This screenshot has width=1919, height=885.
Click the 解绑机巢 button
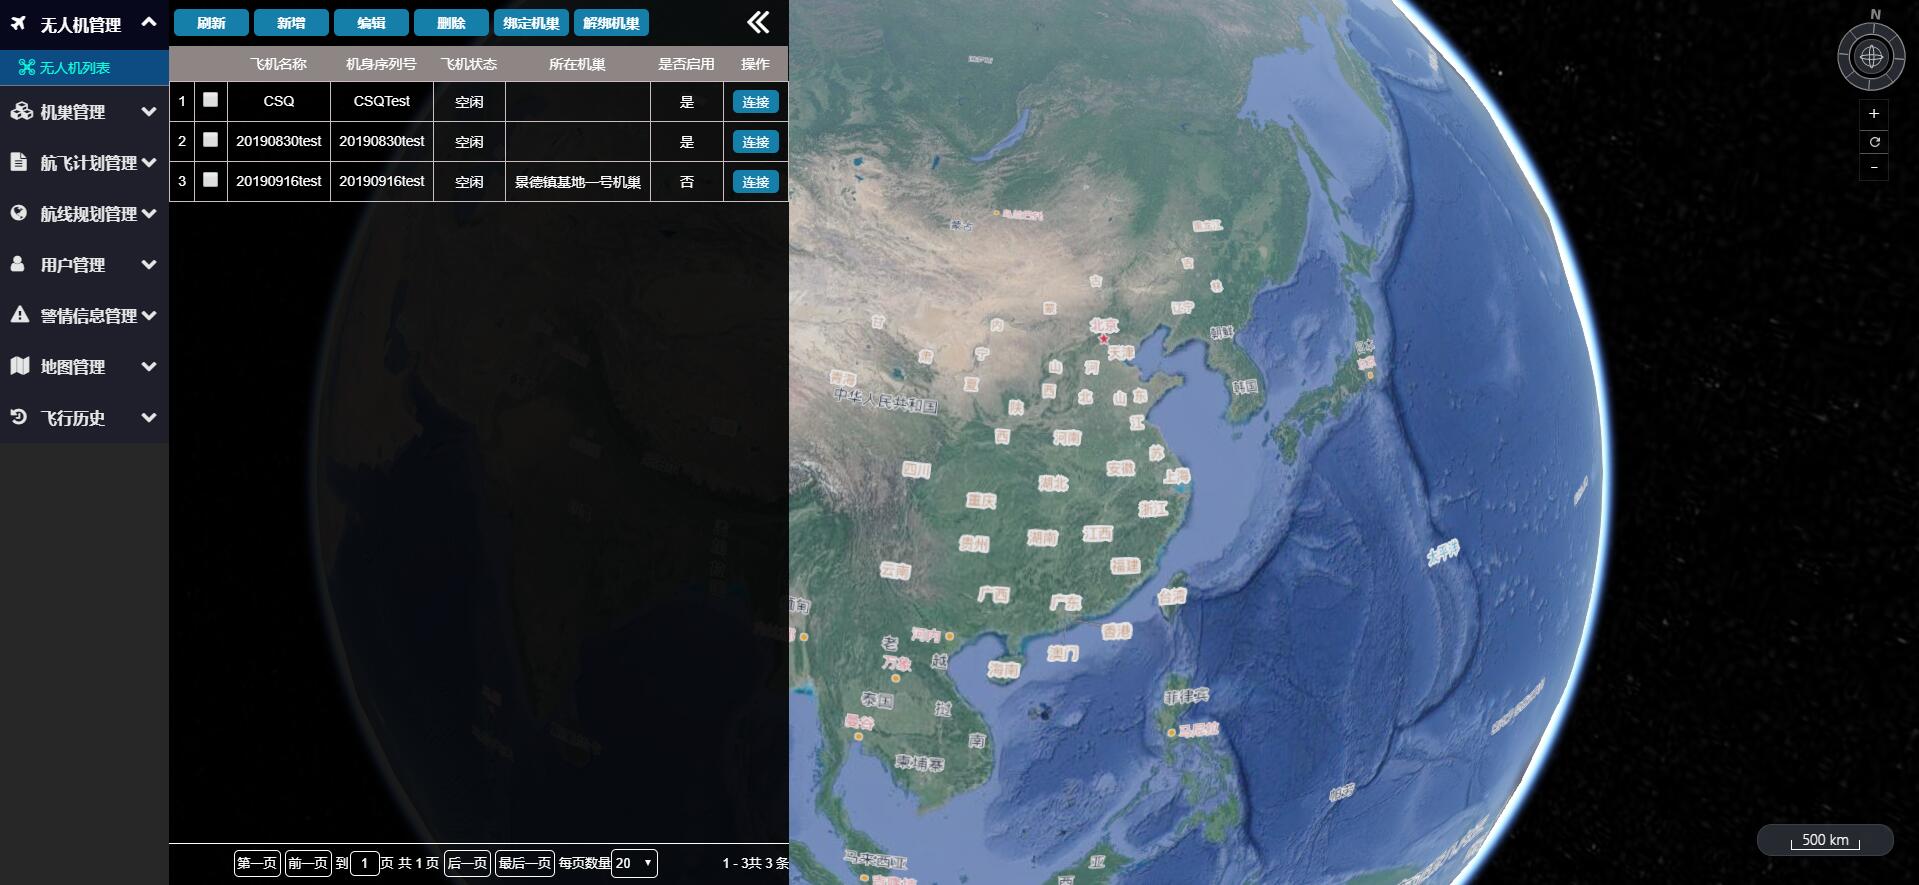pyautogui.click(x=611, y=22)
